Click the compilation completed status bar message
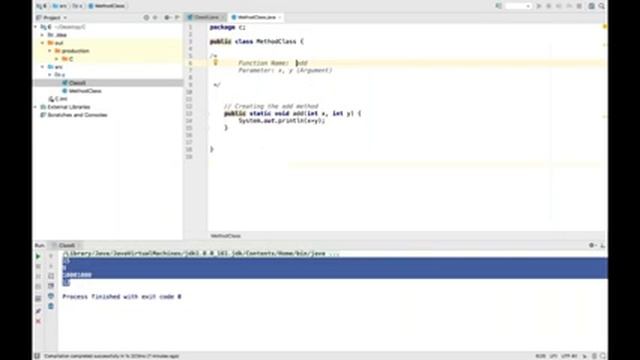640x360 pixels. 111,356
